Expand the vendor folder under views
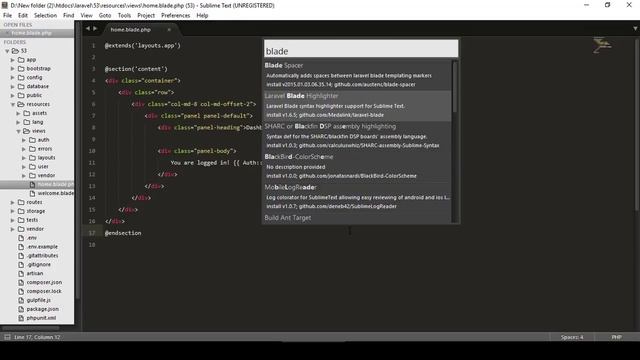Viewport: 640px width, 360px height. coord(24,176)
